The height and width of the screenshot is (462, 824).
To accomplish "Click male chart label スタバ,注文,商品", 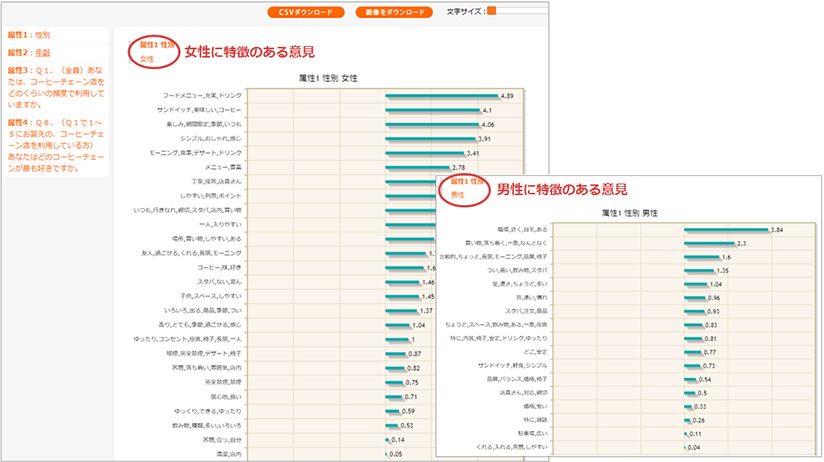I will [526, 311].
